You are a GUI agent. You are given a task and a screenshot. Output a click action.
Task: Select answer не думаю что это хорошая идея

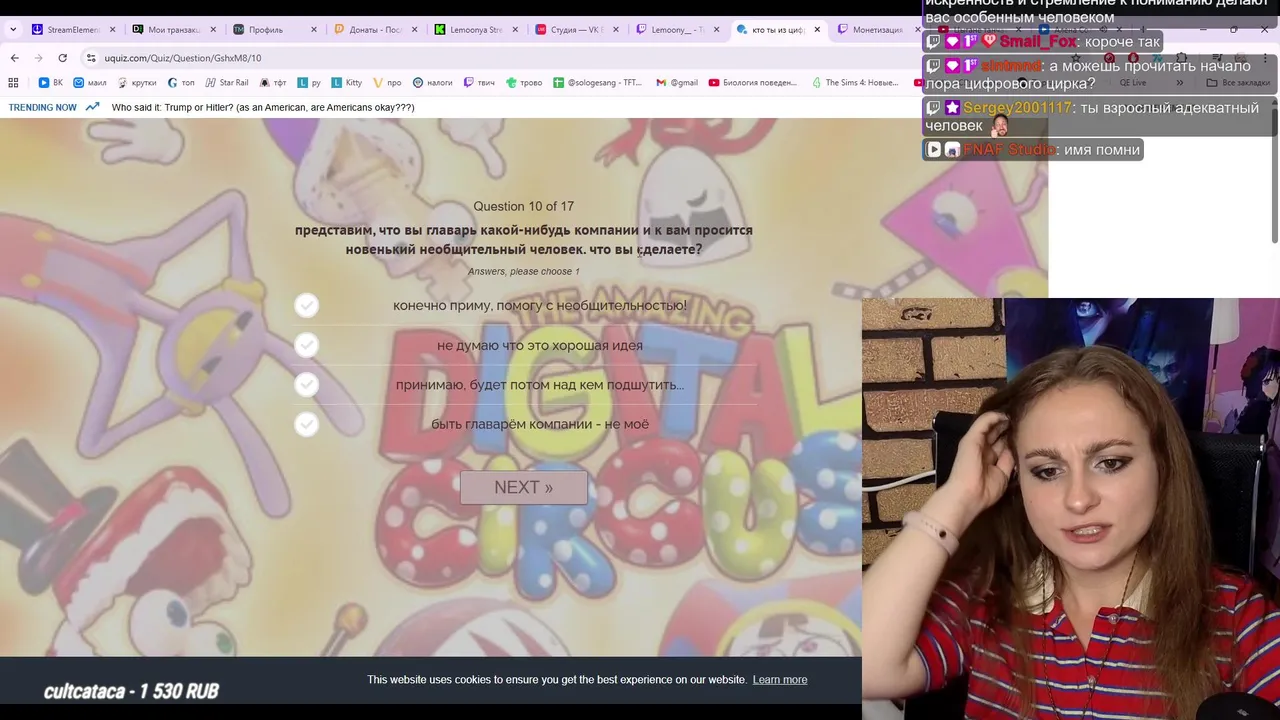(x=524, y=345)
